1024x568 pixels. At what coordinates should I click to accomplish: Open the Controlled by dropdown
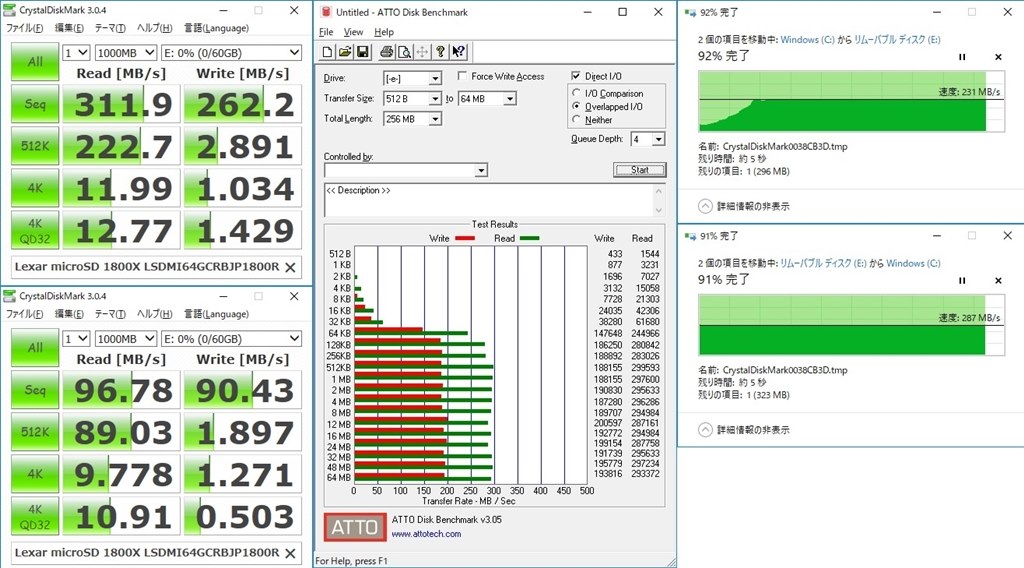click(481, 170)
